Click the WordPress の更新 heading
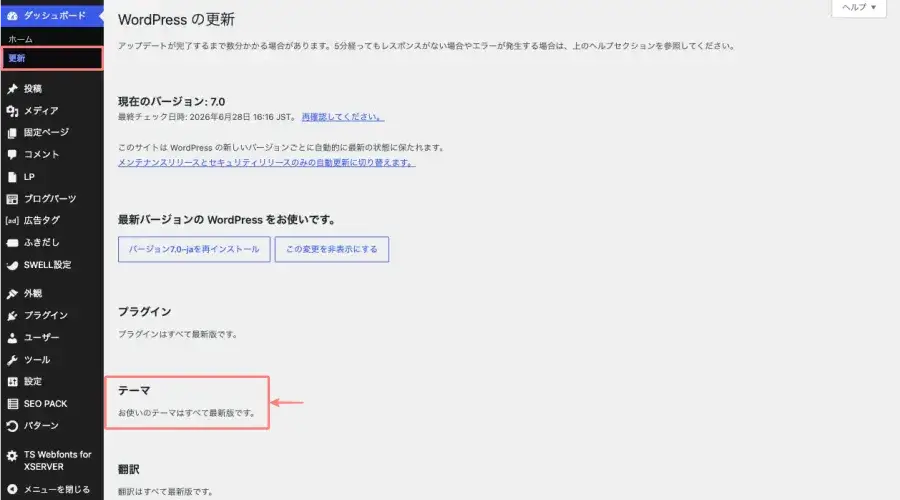The height and width of the screenshot is (500, 900). pos(176,20)
